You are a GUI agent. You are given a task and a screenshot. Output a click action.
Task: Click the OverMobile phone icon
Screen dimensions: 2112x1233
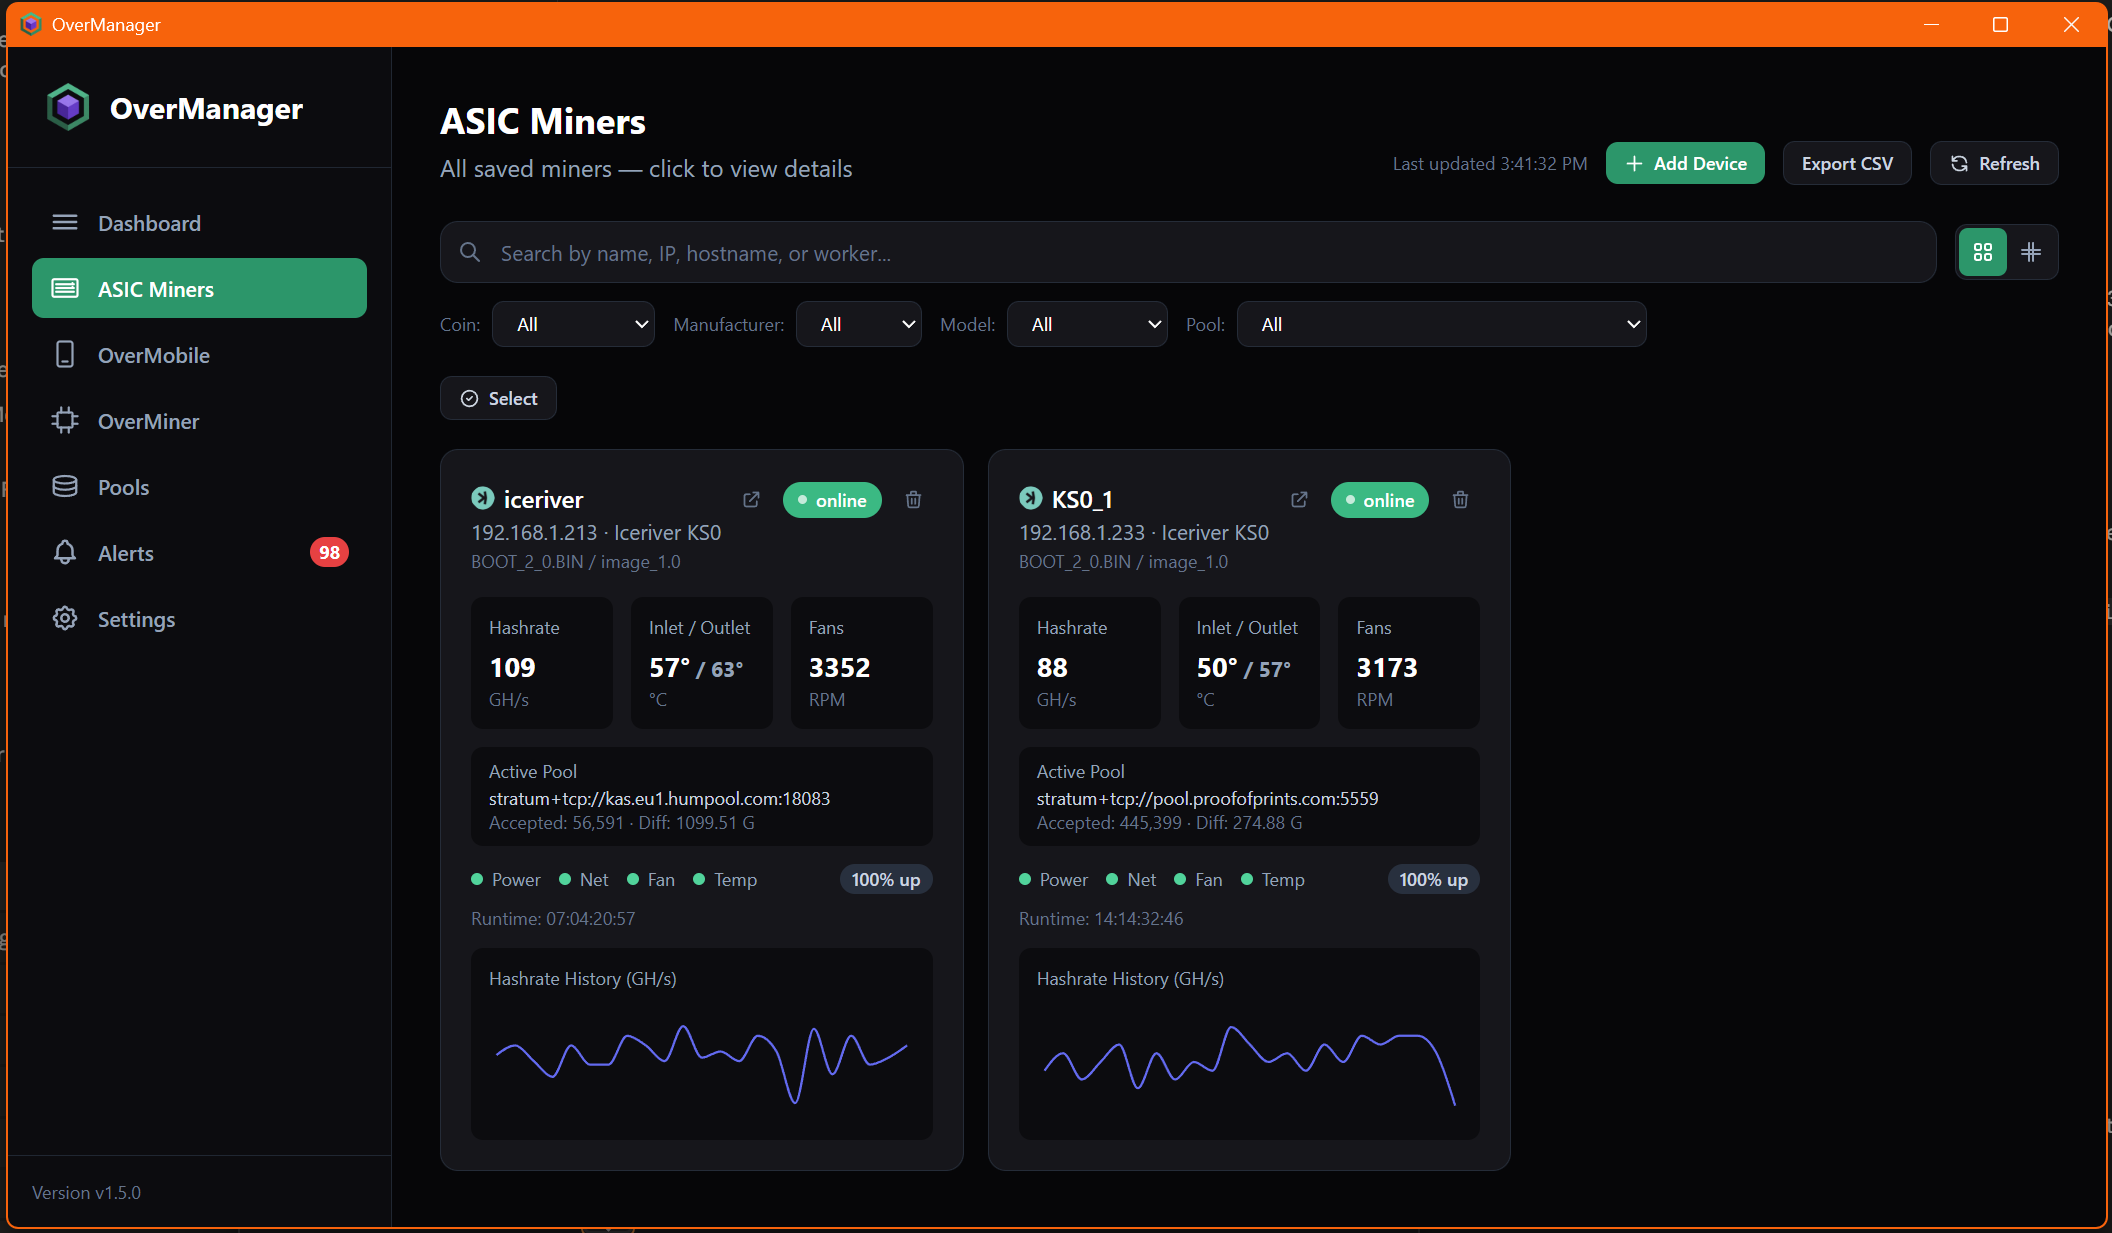pos(65,354)
